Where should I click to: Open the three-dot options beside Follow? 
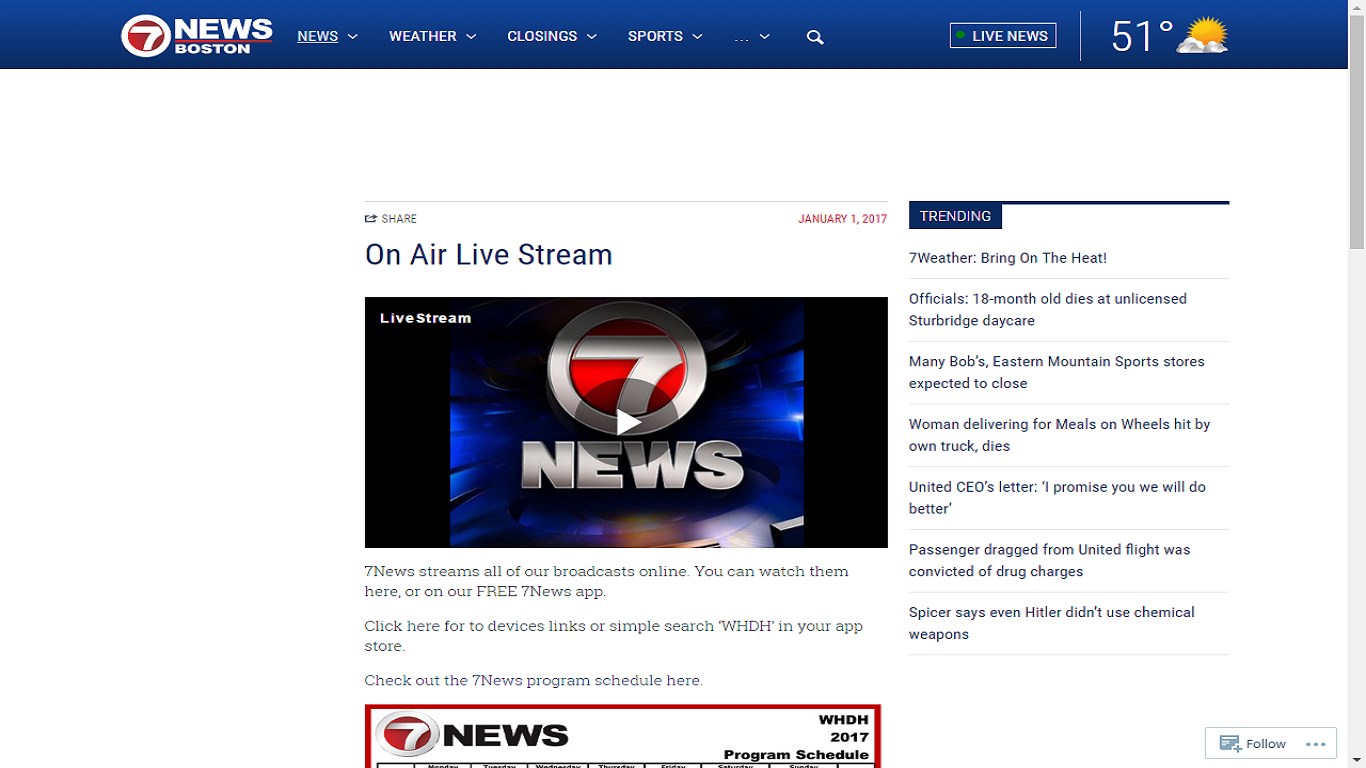(x=1315, y=744)
